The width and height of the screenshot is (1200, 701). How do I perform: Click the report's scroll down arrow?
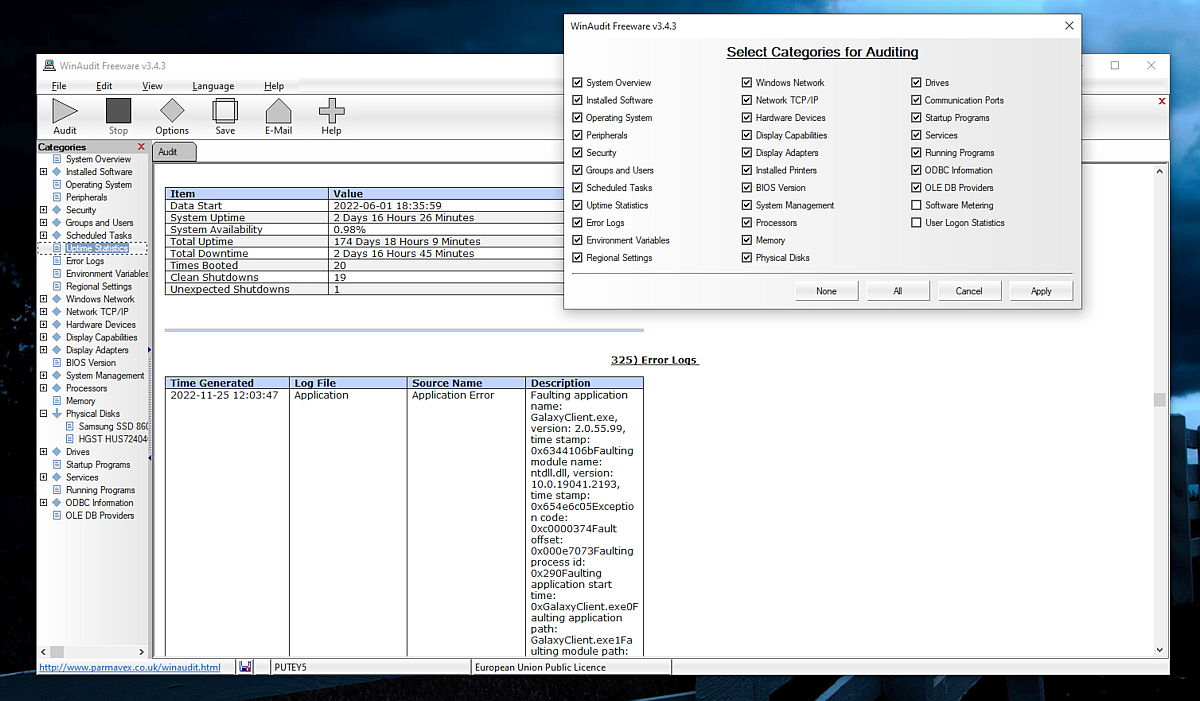point(1160,650)
